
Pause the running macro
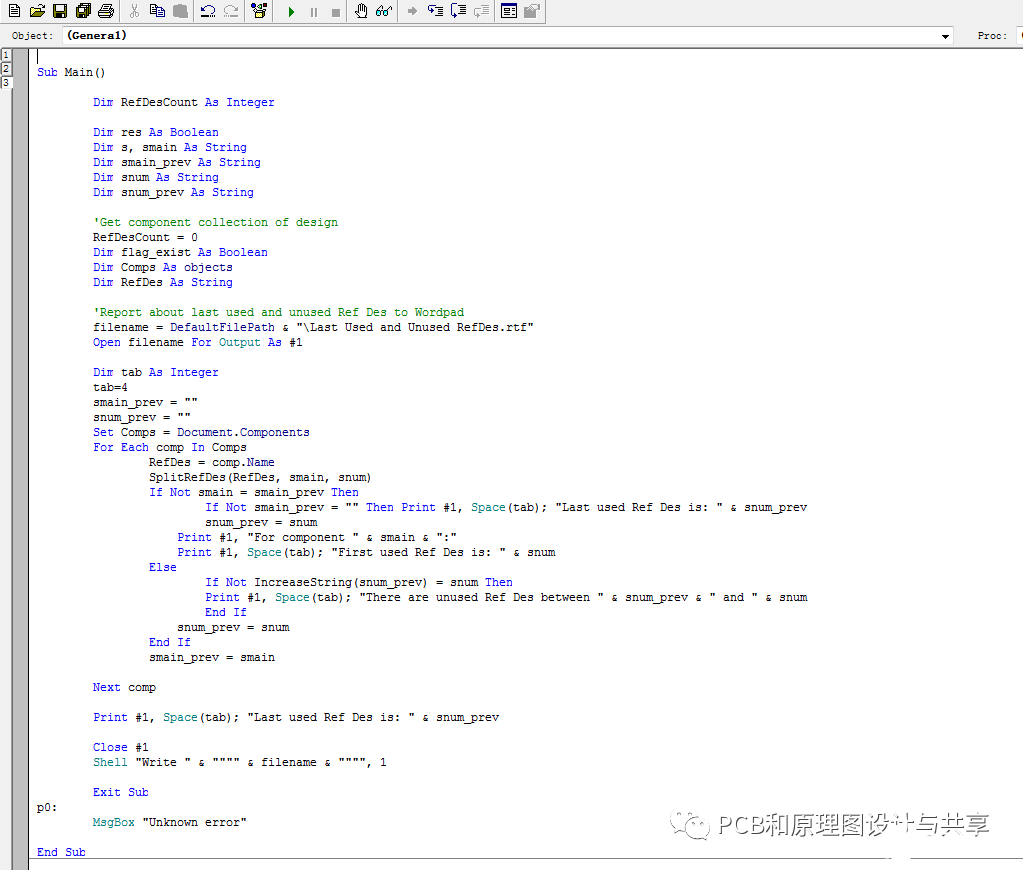[313, 12]
